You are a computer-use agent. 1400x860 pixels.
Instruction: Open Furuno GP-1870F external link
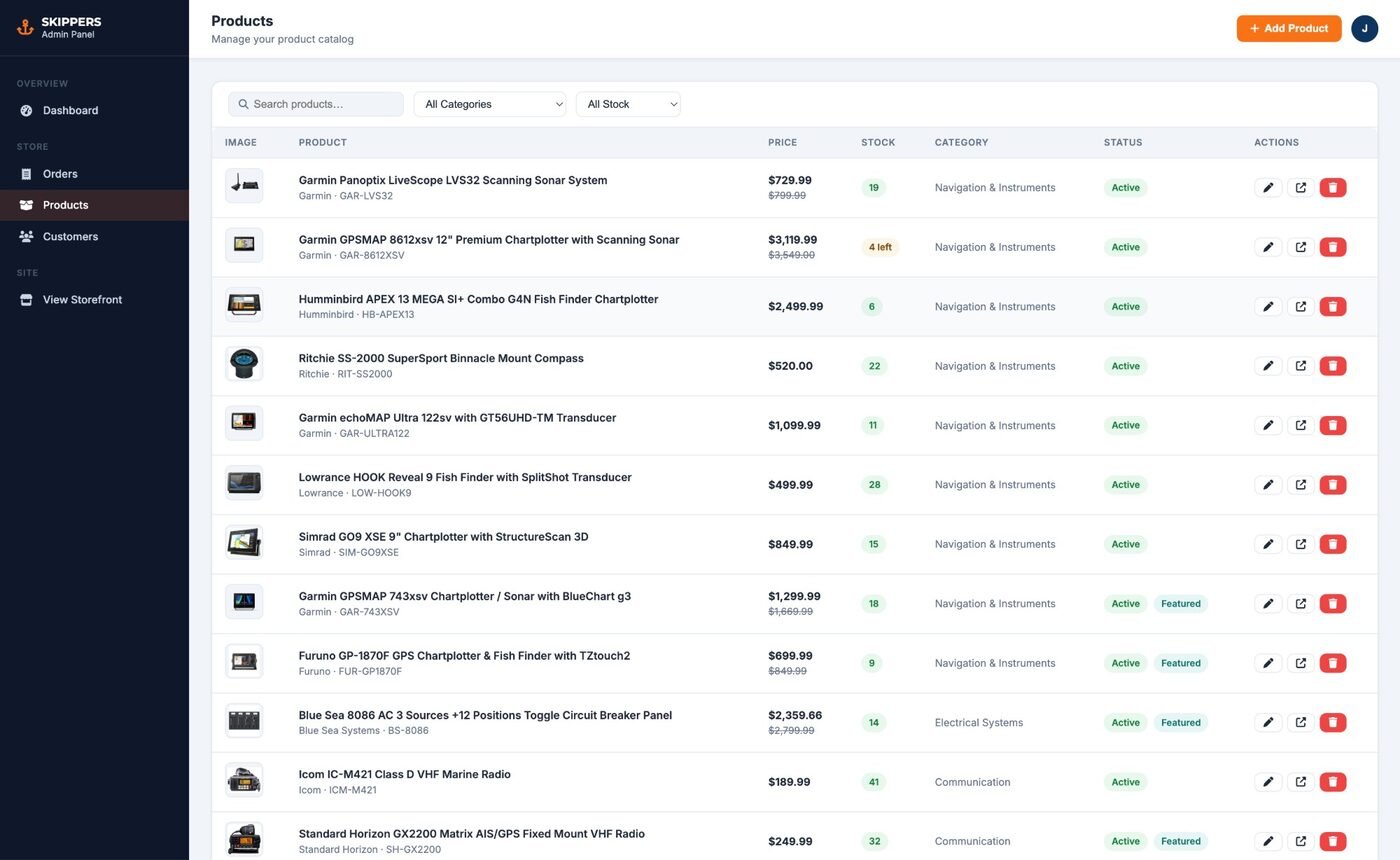(1301, 663)
